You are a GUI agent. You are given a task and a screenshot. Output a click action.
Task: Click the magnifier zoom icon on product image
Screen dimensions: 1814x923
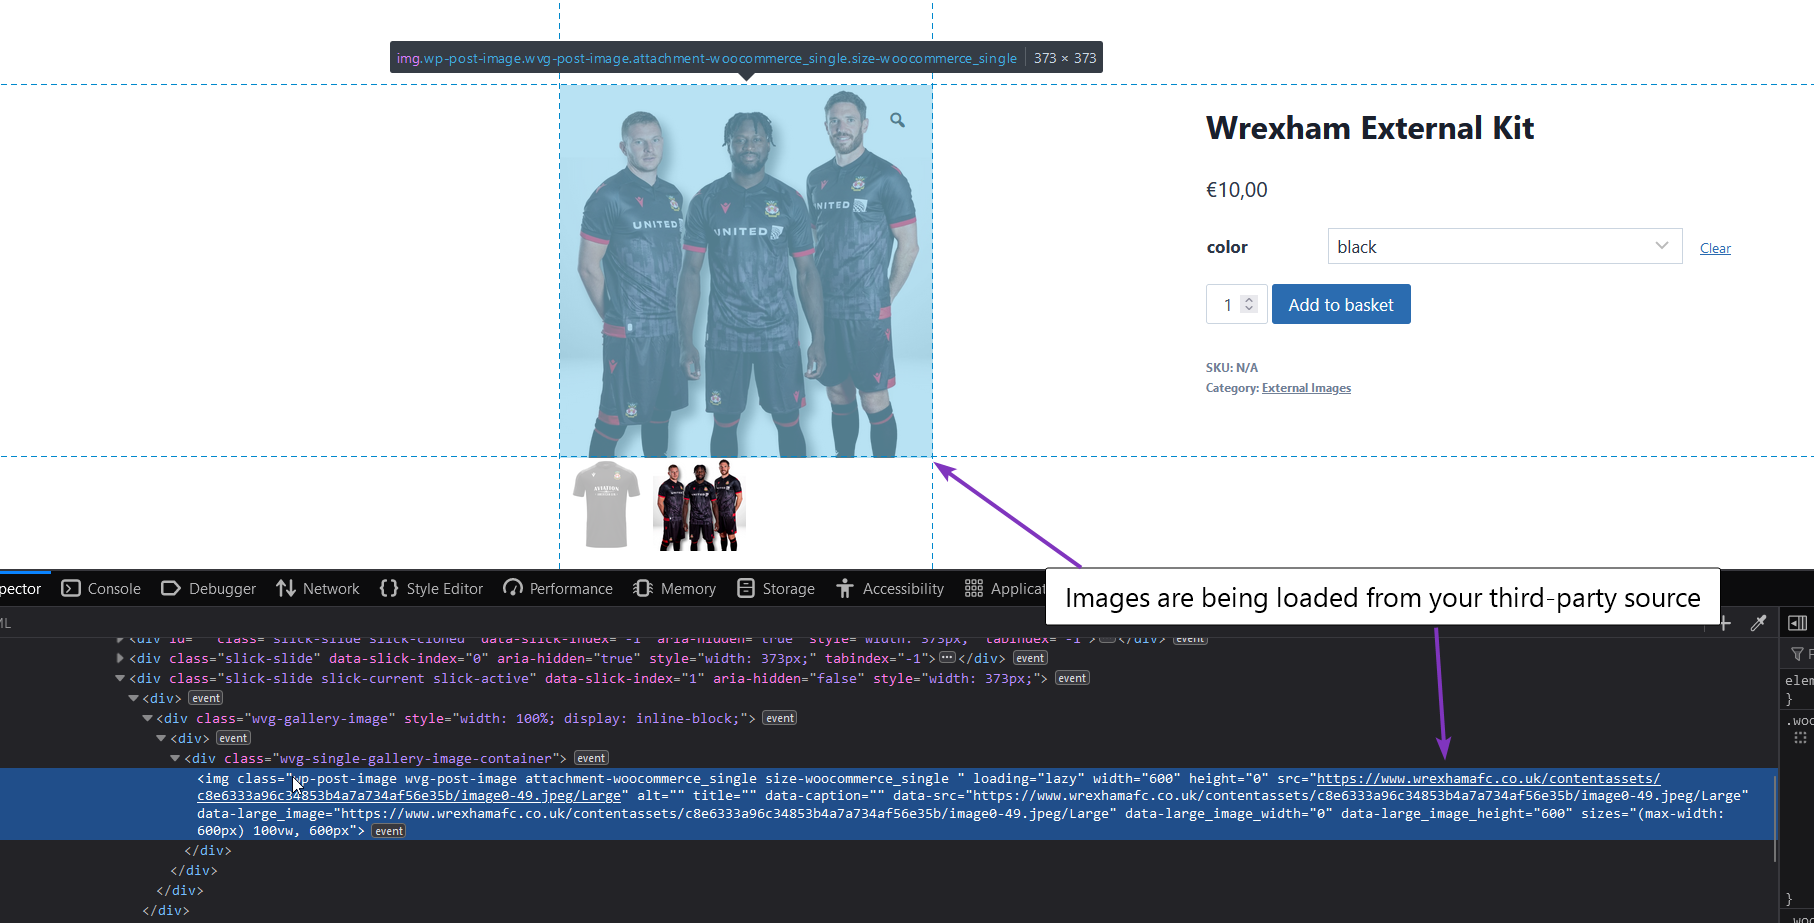897,120
